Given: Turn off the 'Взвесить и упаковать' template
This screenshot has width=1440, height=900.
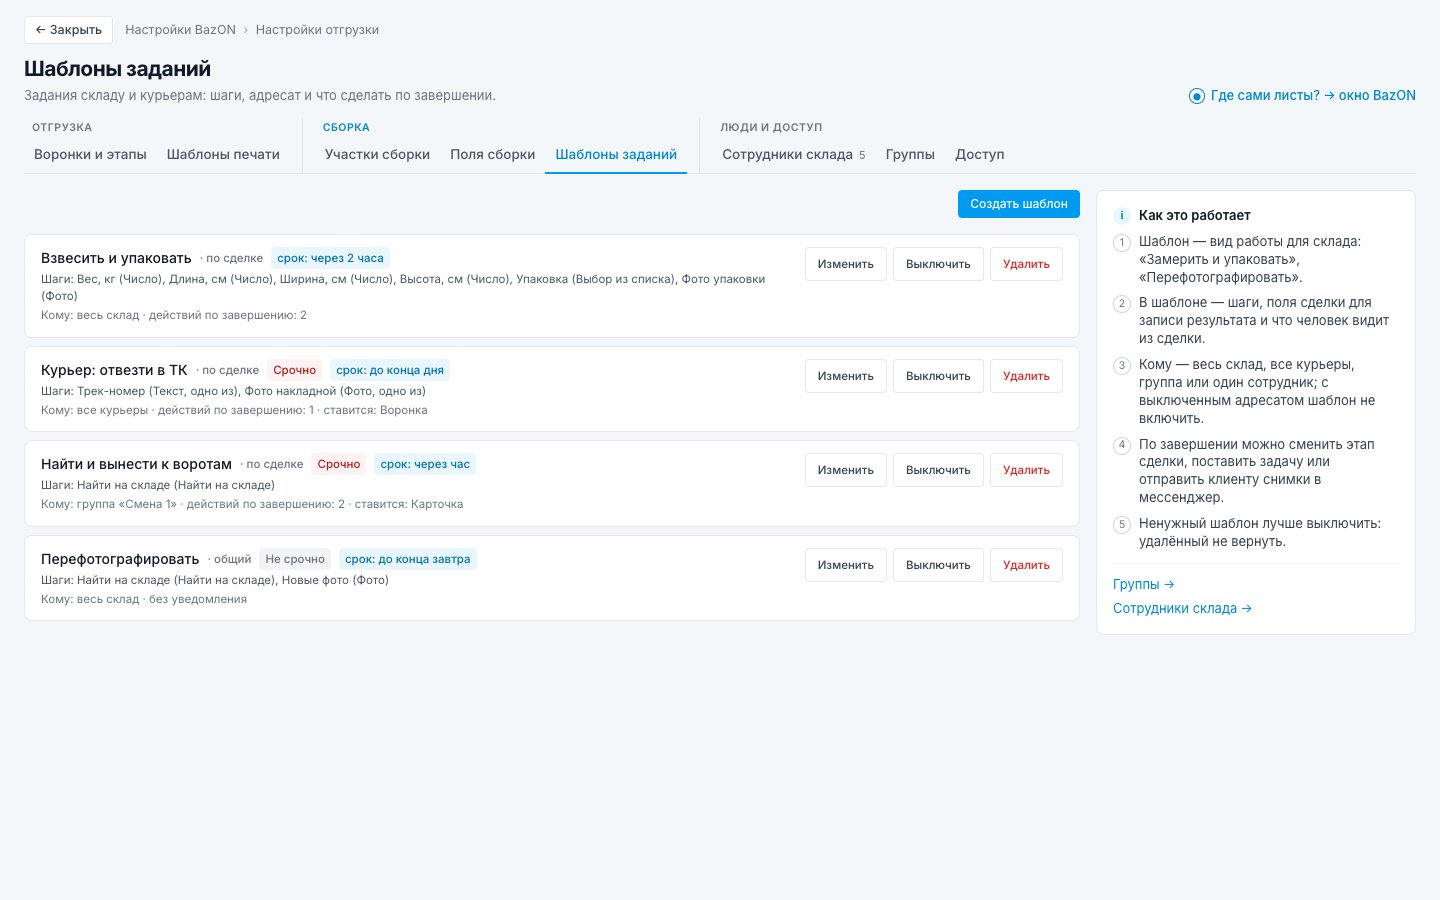Looking at the screenshot, I should (938, 264).
